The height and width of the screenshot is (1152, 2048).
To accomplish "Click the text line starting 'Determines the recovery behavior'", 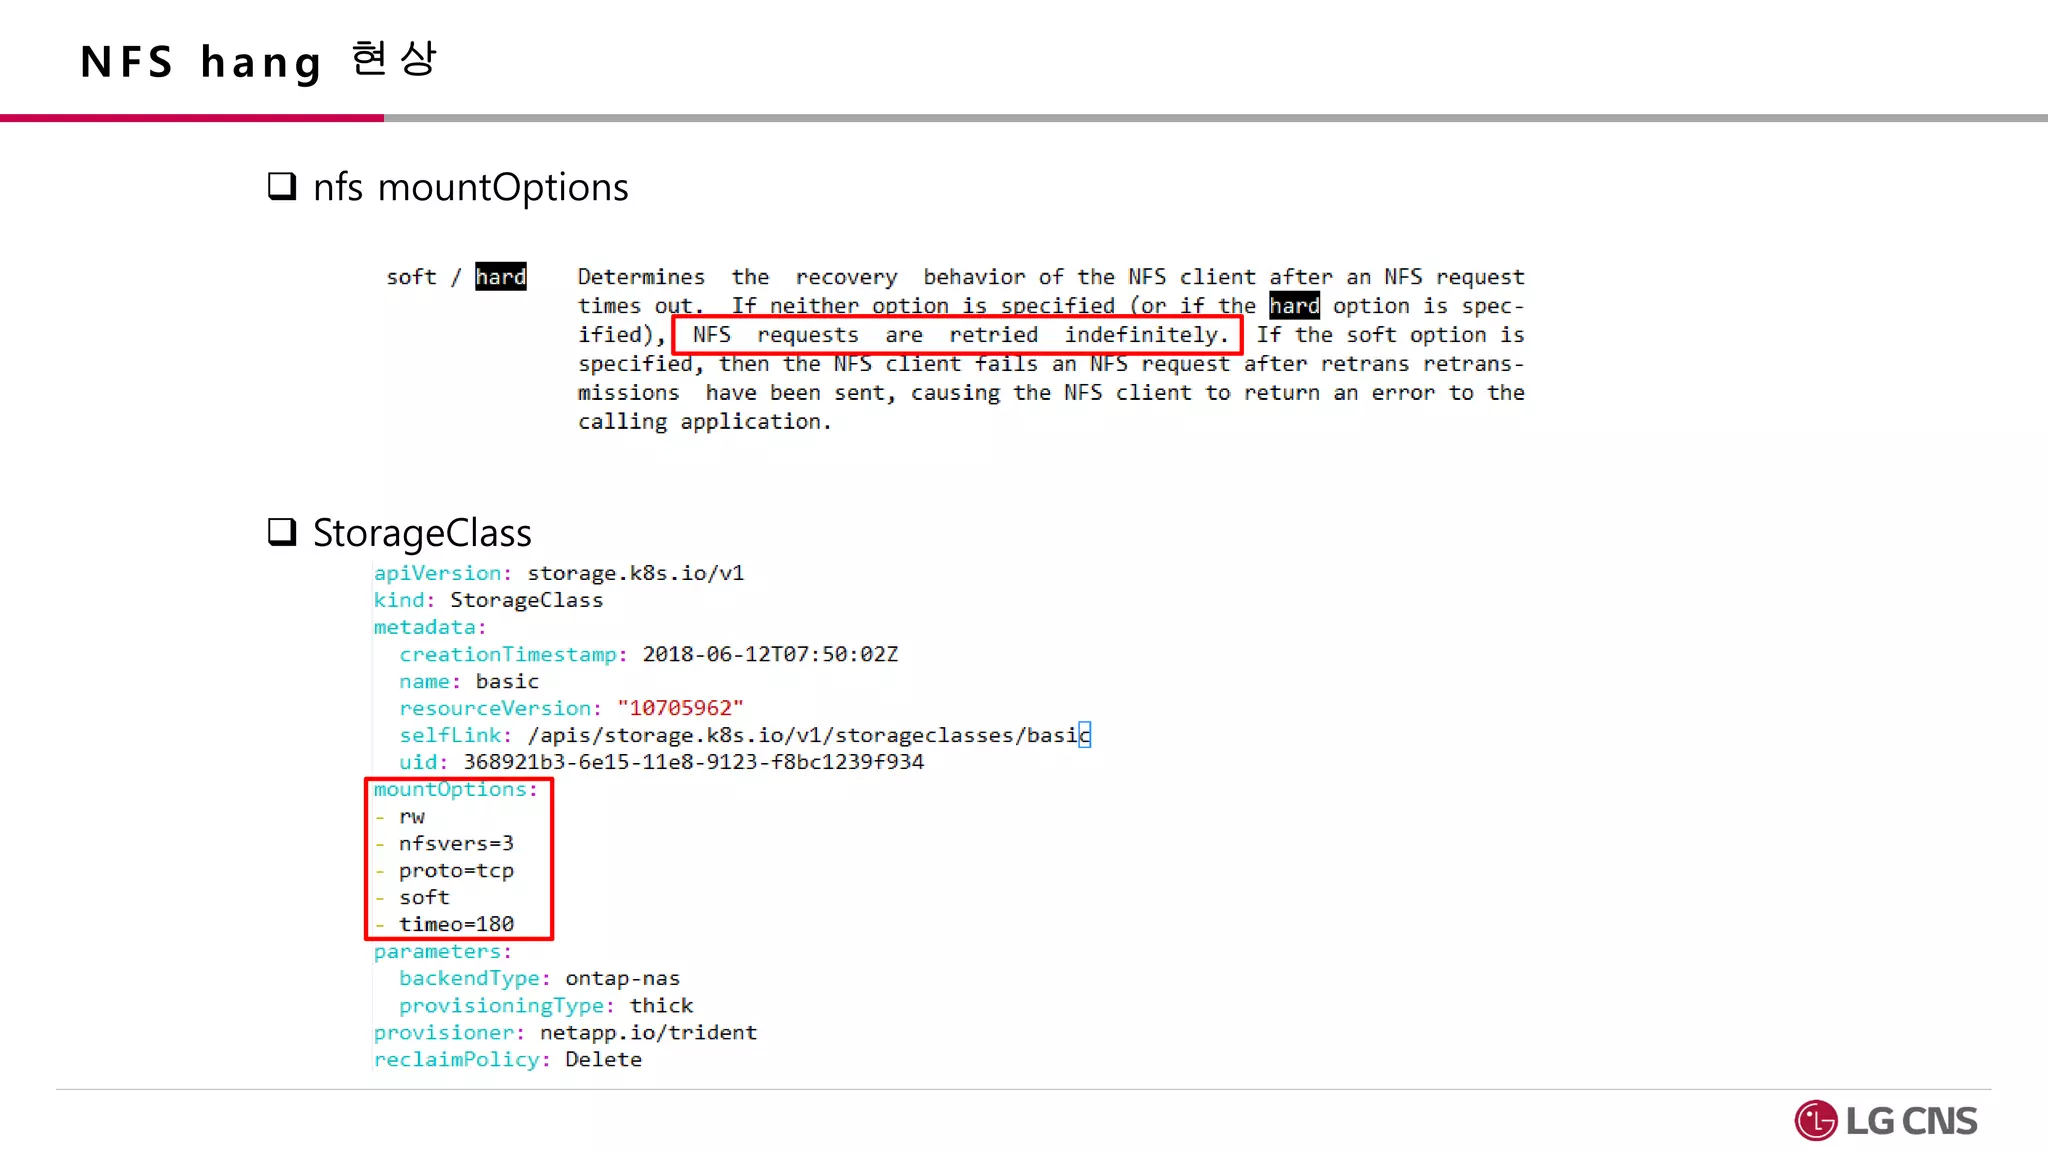I will tap(1051, 277).
